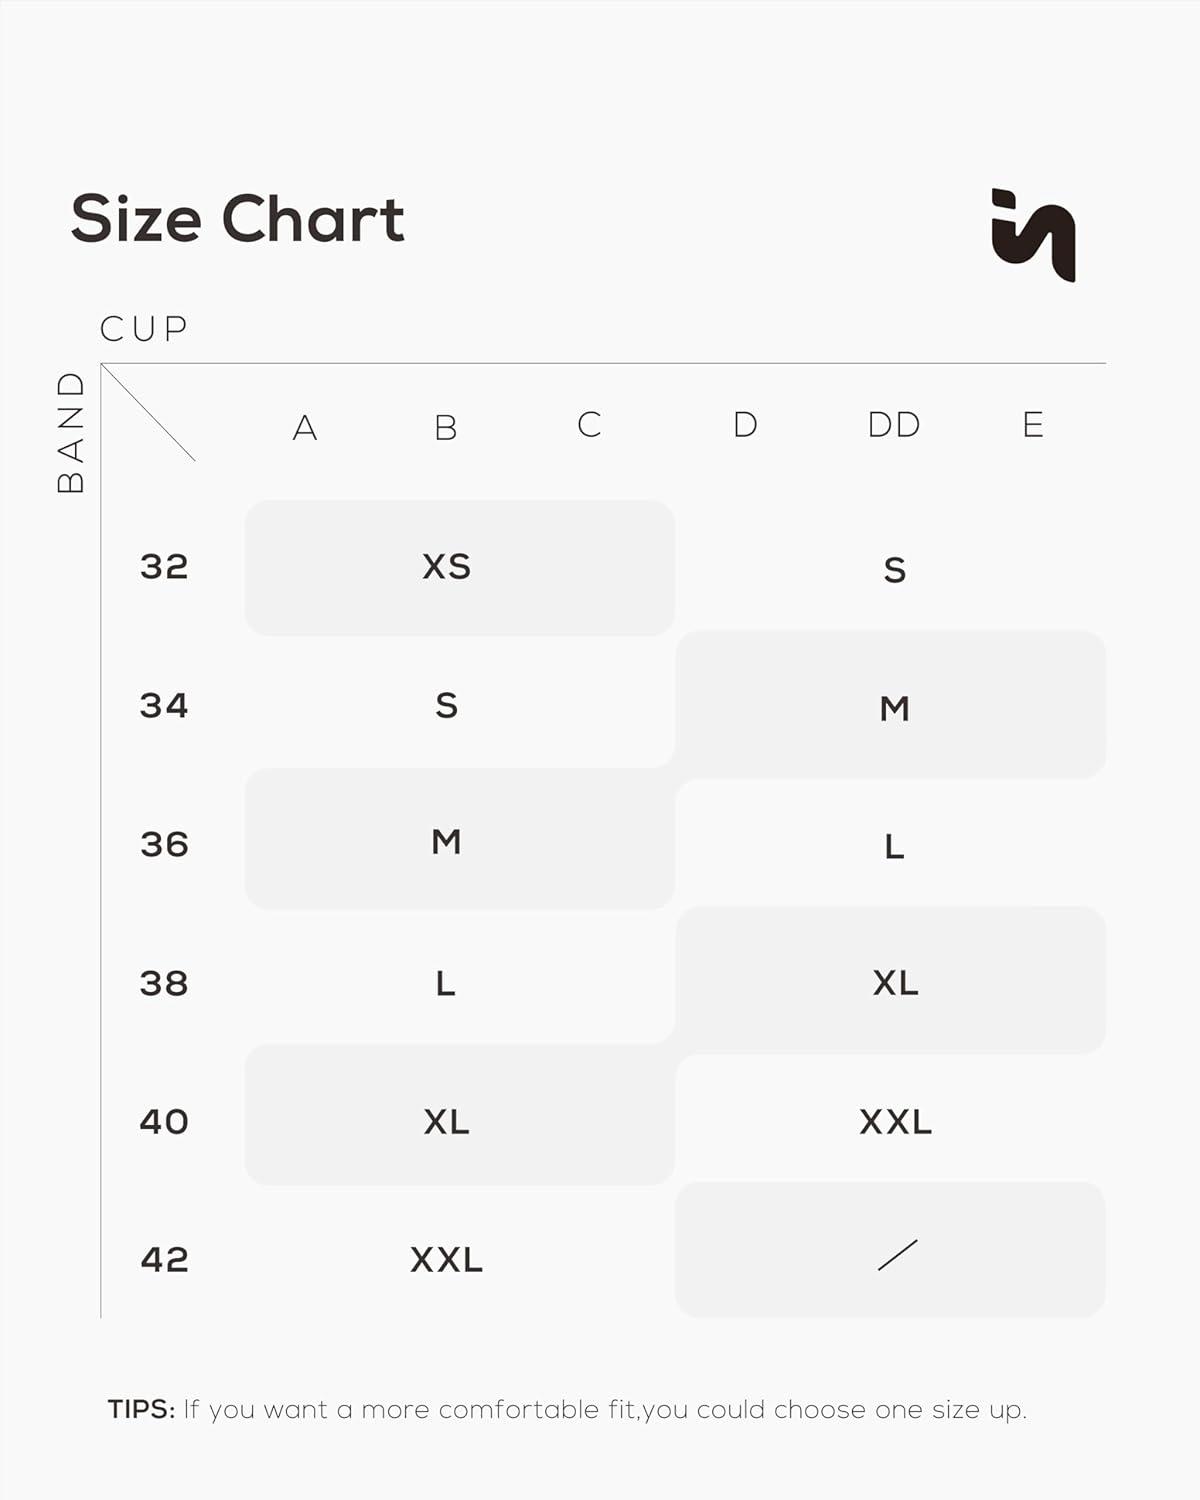Click the TIPS note text

click(567, 1410)
